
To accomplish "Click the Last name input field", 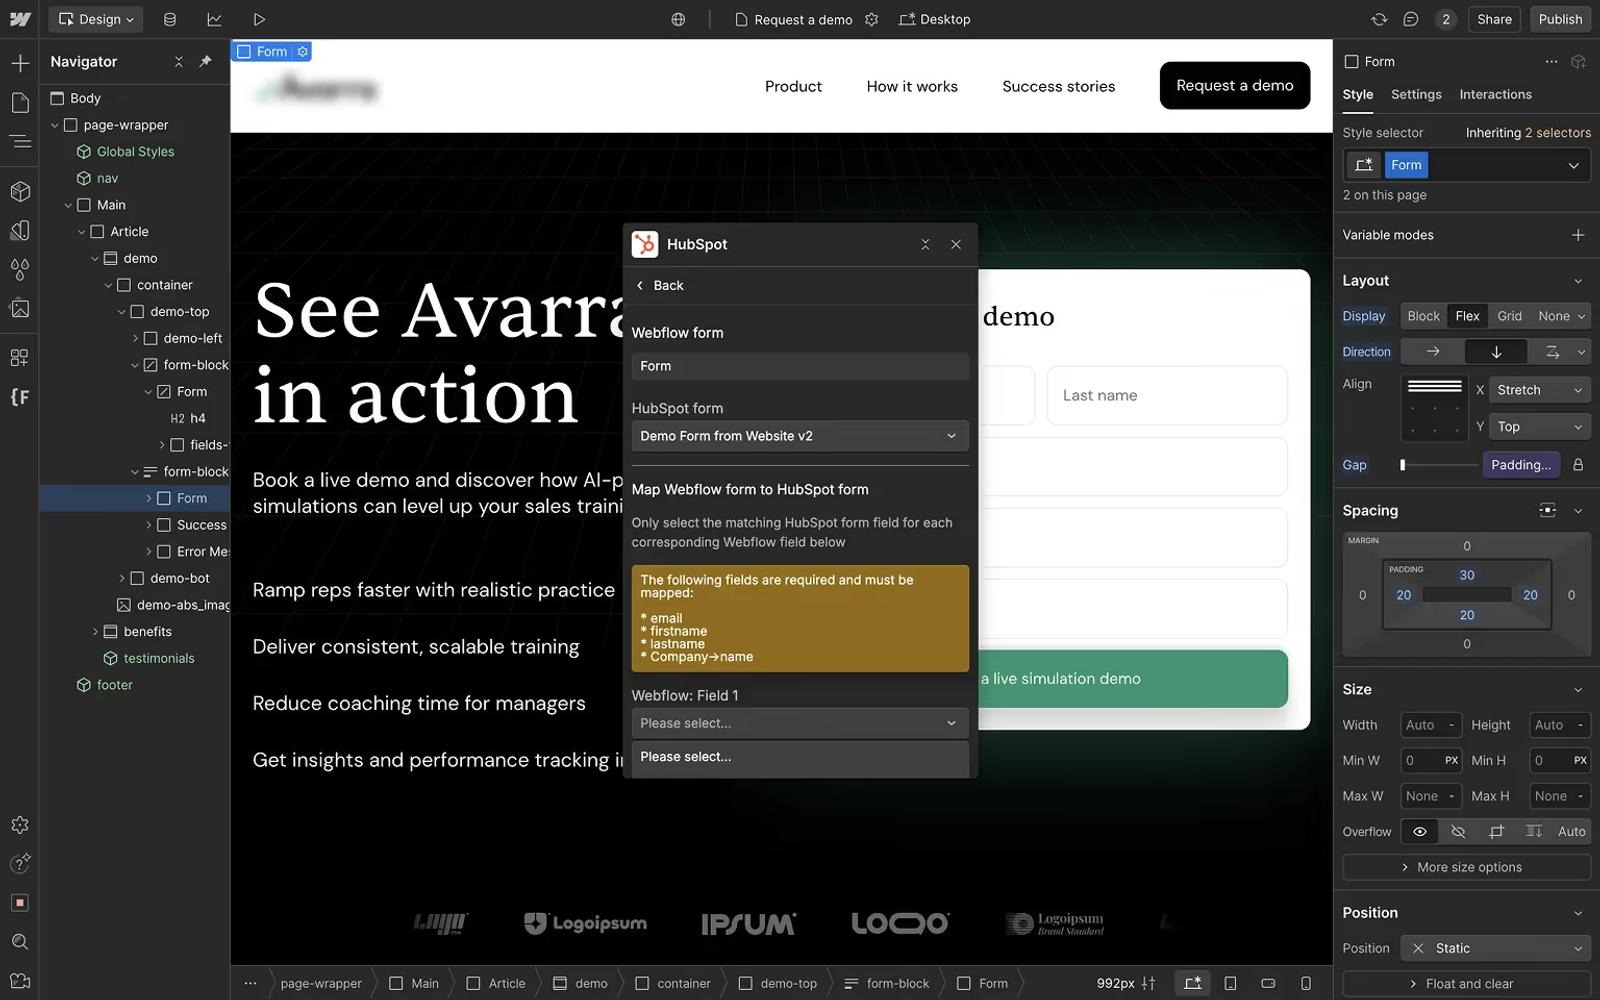I will pyautogui.click(x=1167, y=395).
